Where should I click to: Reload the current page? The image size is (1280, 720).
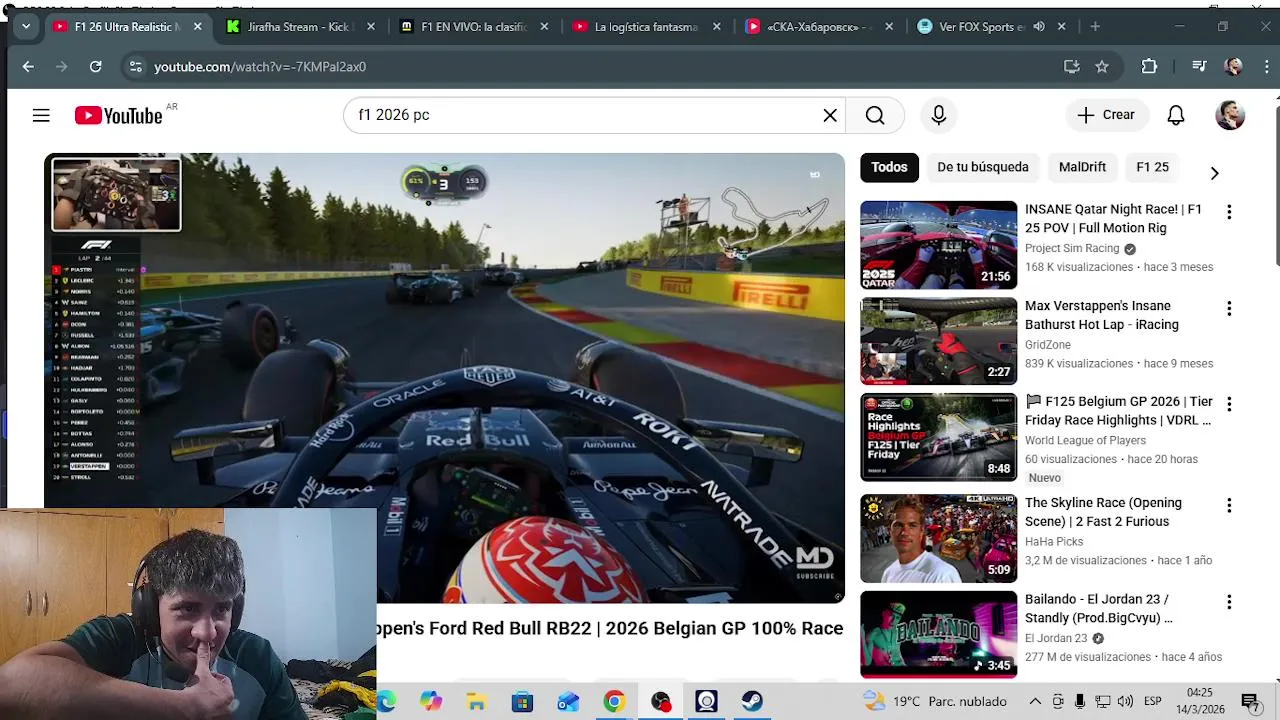(x=95, y=66)
